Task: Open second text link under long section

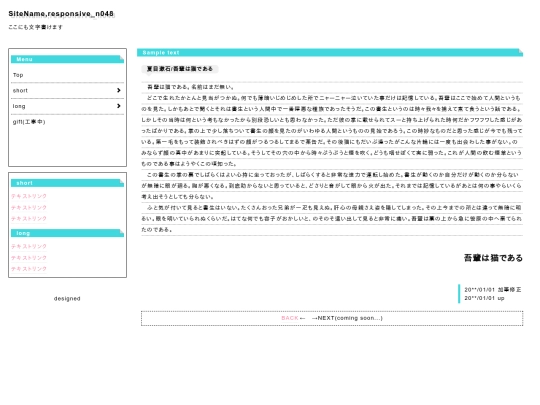Action: (29, 258)
